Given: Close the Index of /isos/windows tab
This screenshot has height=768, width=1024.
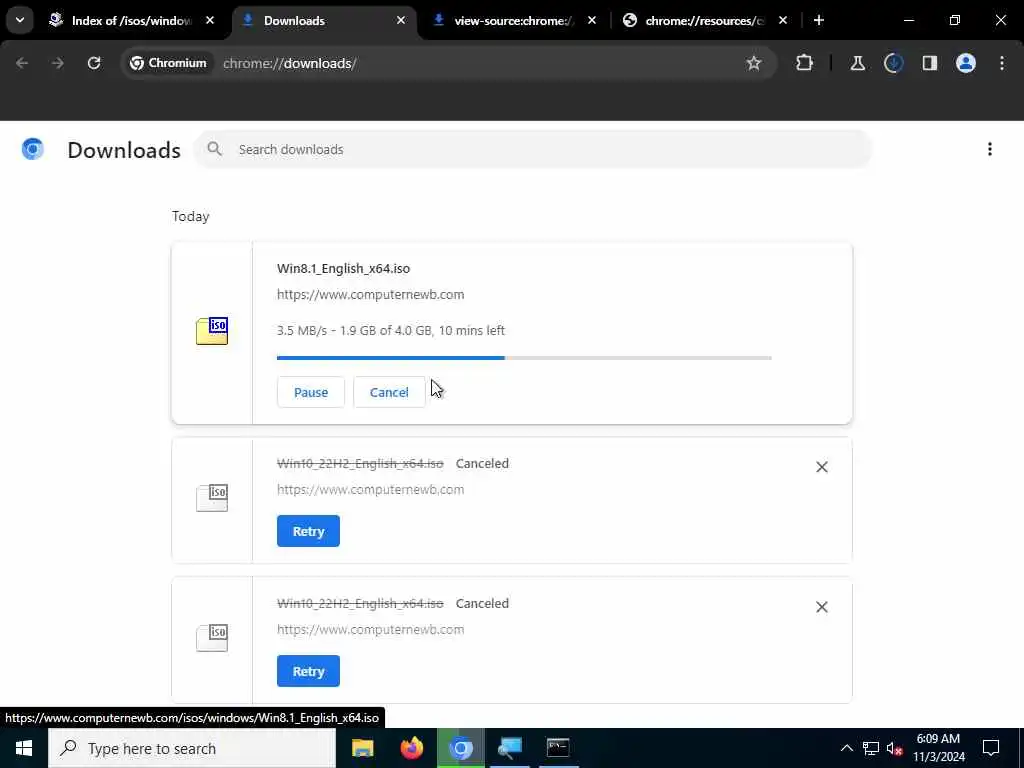Looking at the screenshot, I should (210, 20).
